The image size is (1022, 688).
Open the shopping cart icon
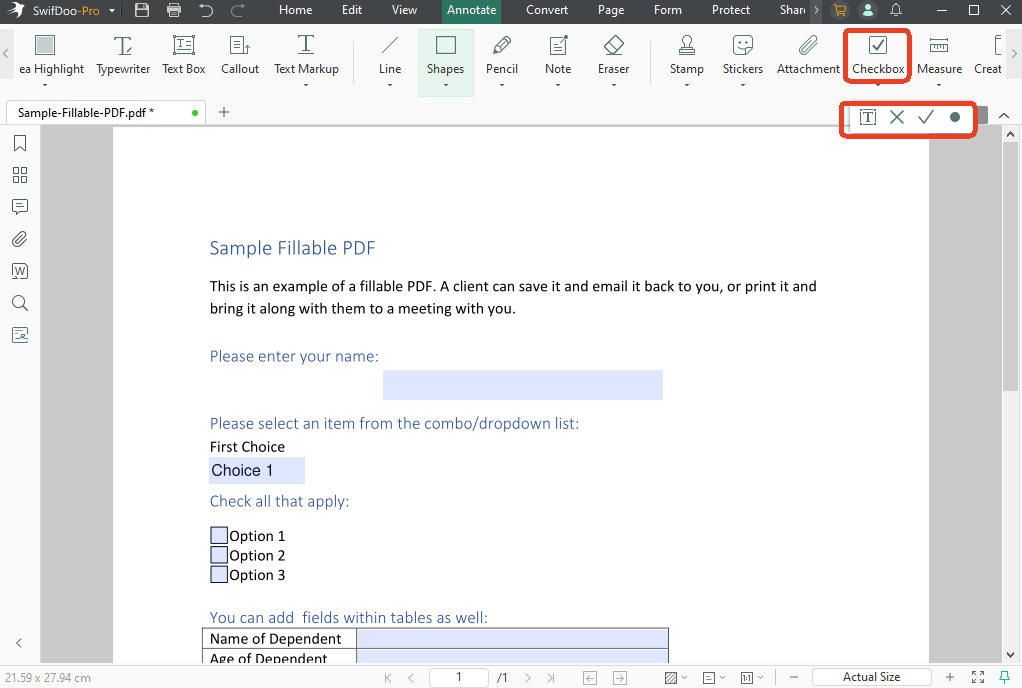[840, 10]
